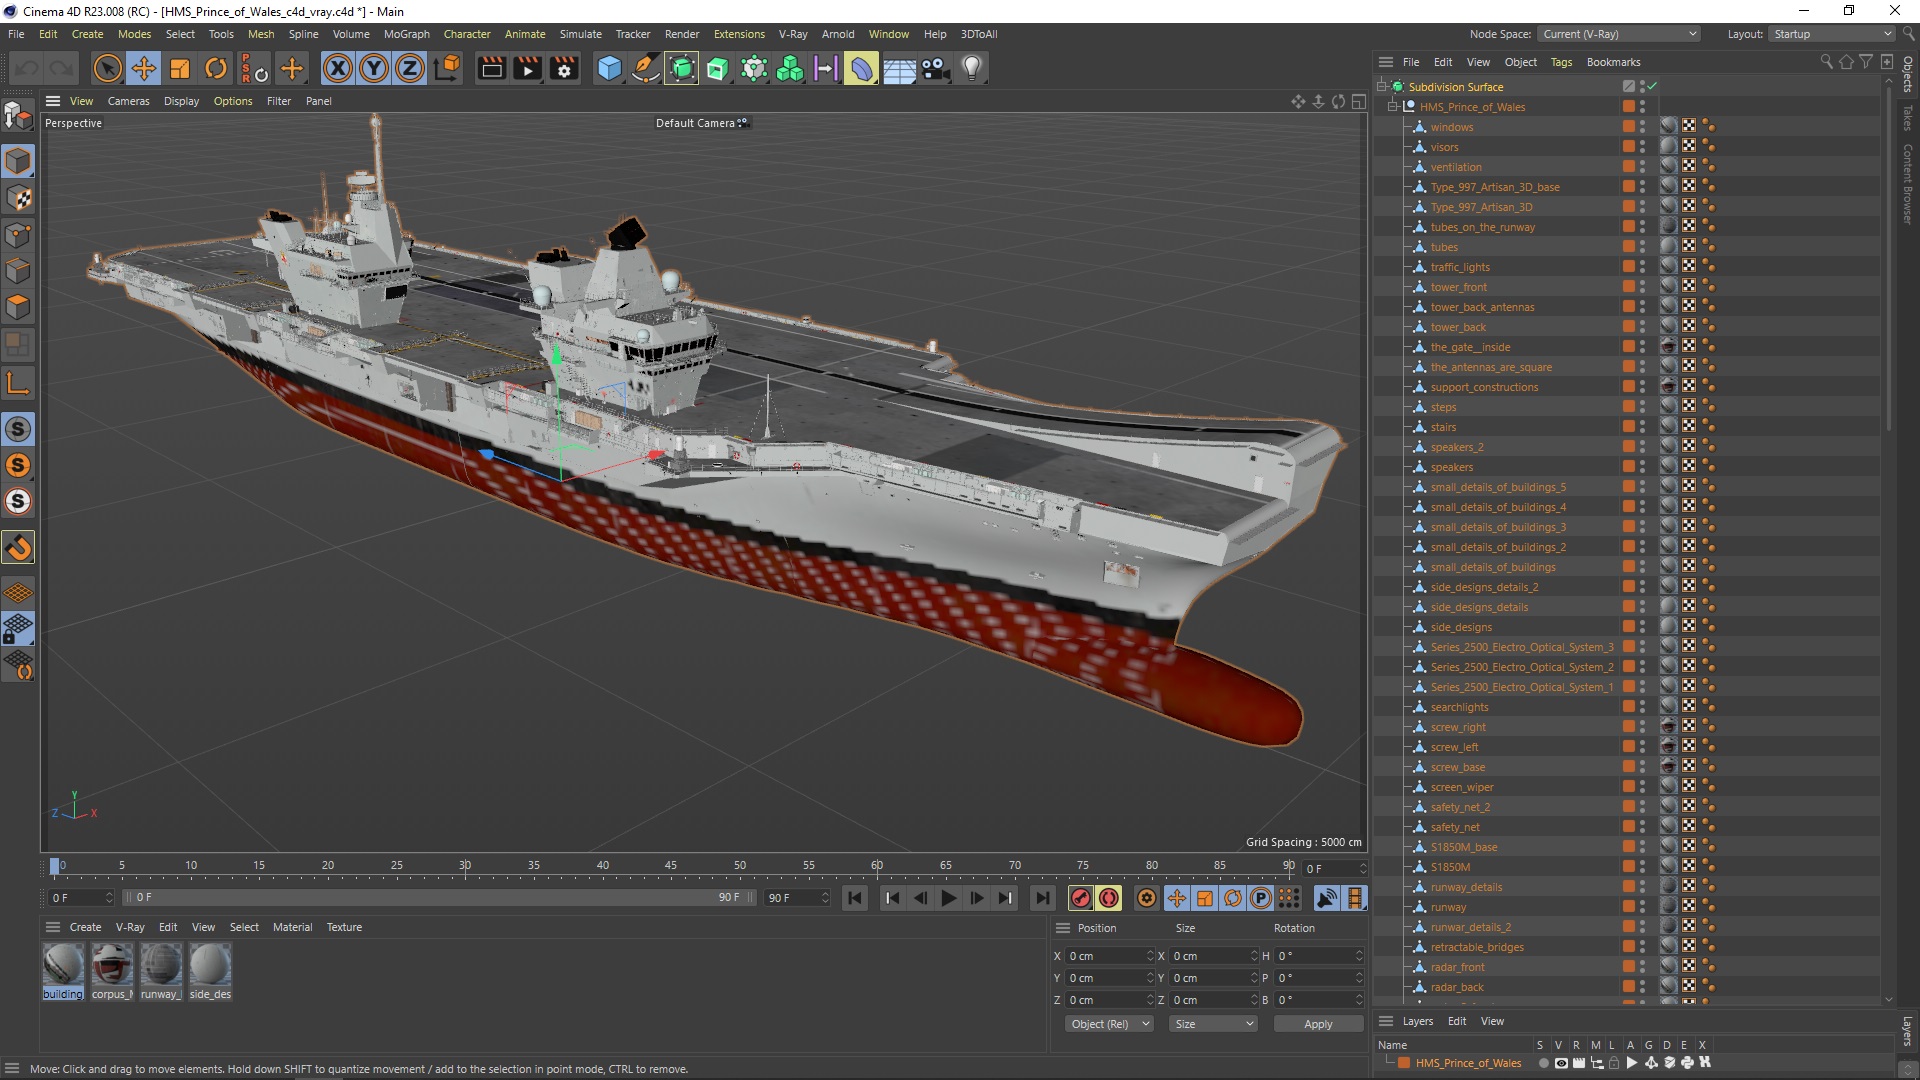
Task: Toggle visibility of windows layer
Action: coord(1646,124)
